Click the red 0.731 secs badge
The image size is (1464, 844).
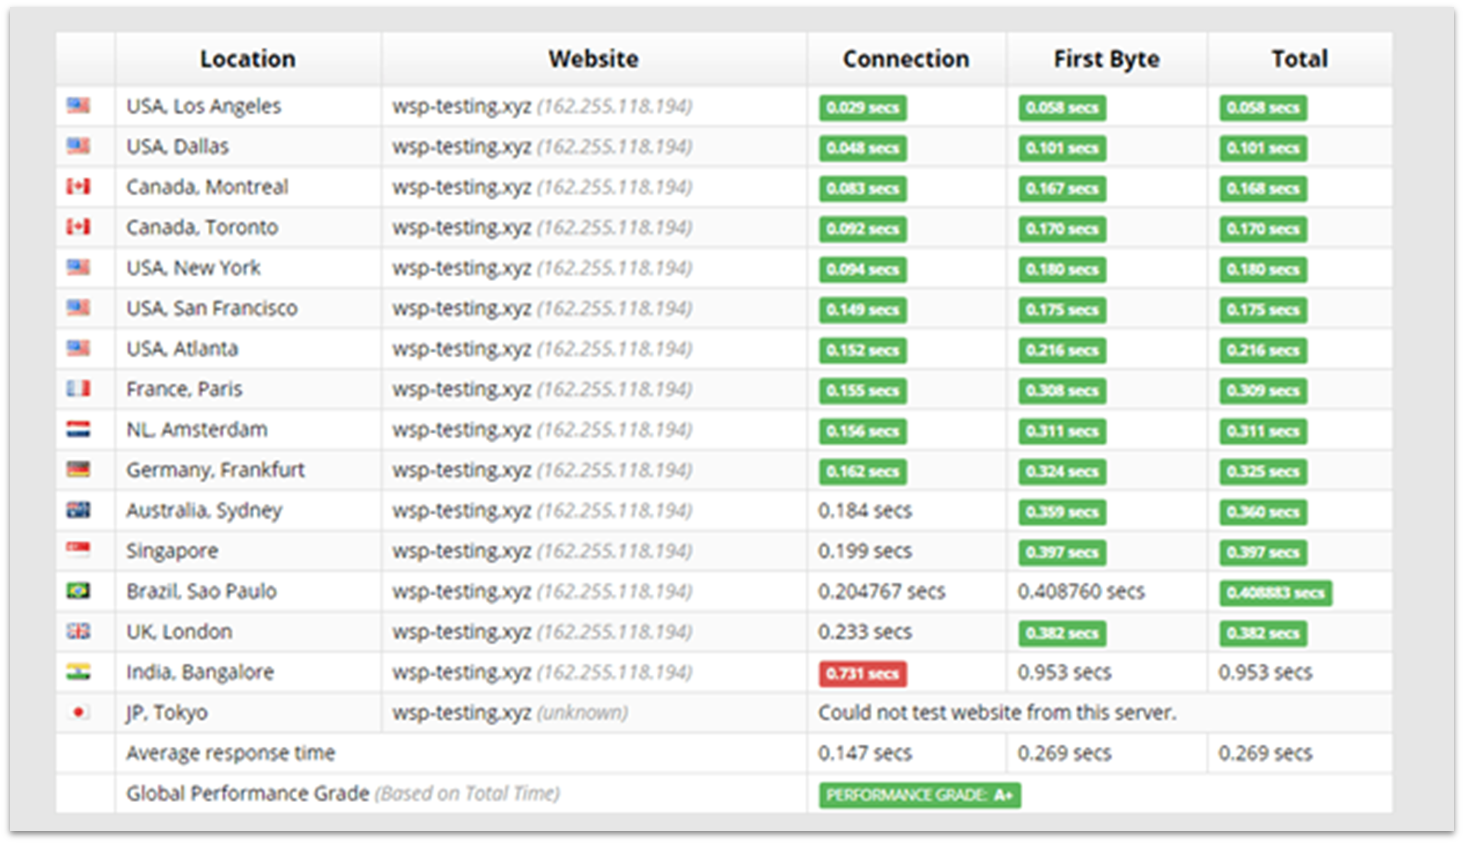[863, 674]
